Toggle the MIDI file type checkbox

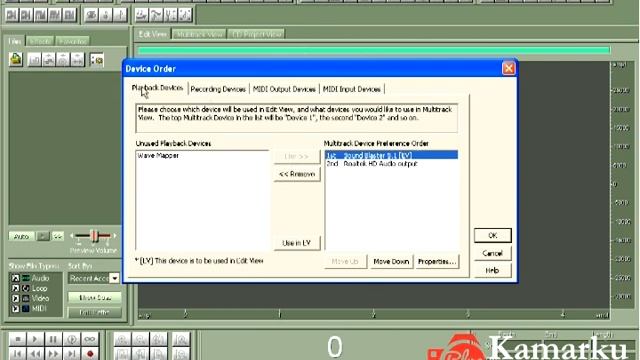click(x=16, y=309)
